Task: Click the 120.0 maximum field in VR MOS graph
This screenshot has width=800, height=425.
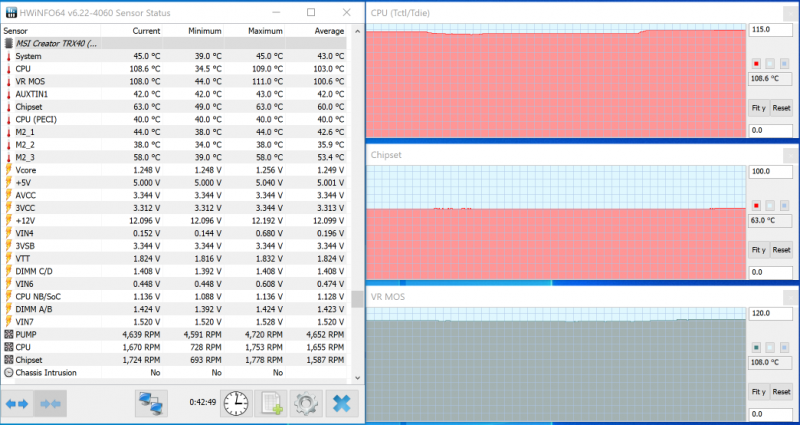Action: [770, 313]
